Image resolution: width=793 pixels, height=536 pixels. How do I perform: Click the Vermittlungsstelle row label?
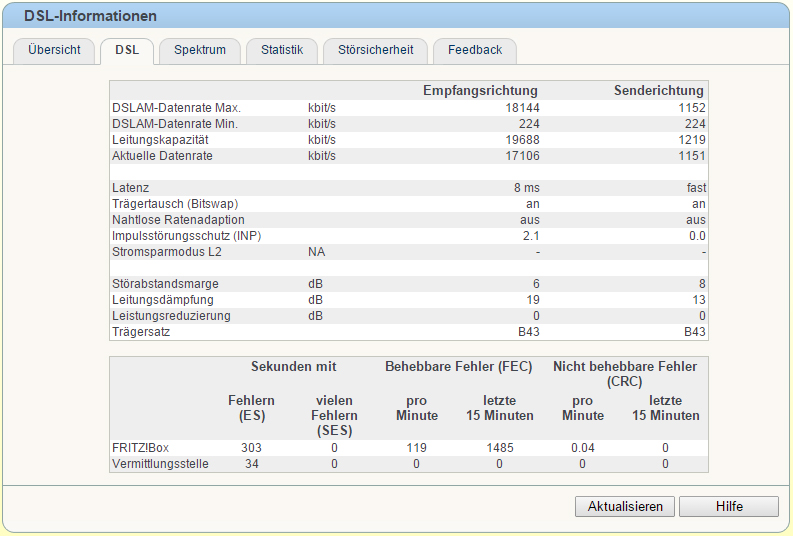[x=160, y=464]
